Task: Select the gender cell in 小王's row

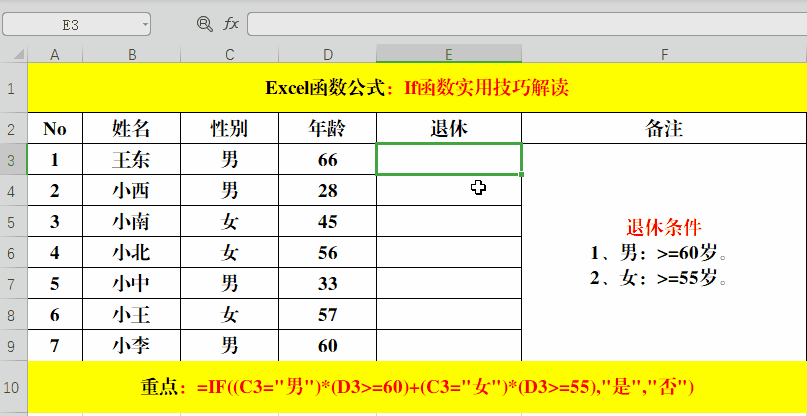Action: (230, 314)
